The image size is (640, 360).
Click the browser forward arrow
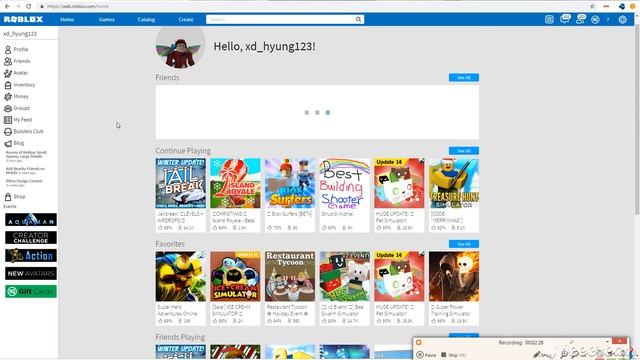[18, 6]
